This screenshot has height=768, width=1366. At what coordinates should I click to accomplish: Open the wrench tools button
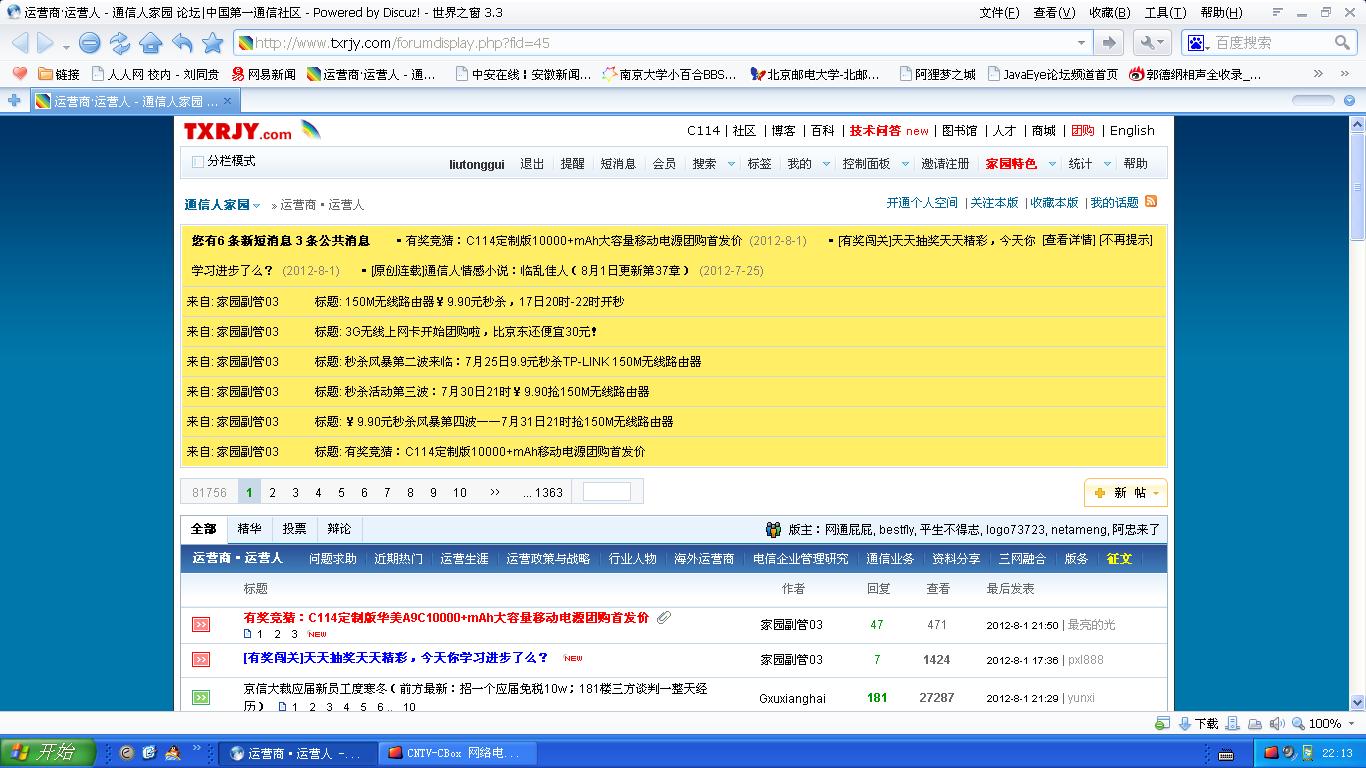click(1153, 43)
